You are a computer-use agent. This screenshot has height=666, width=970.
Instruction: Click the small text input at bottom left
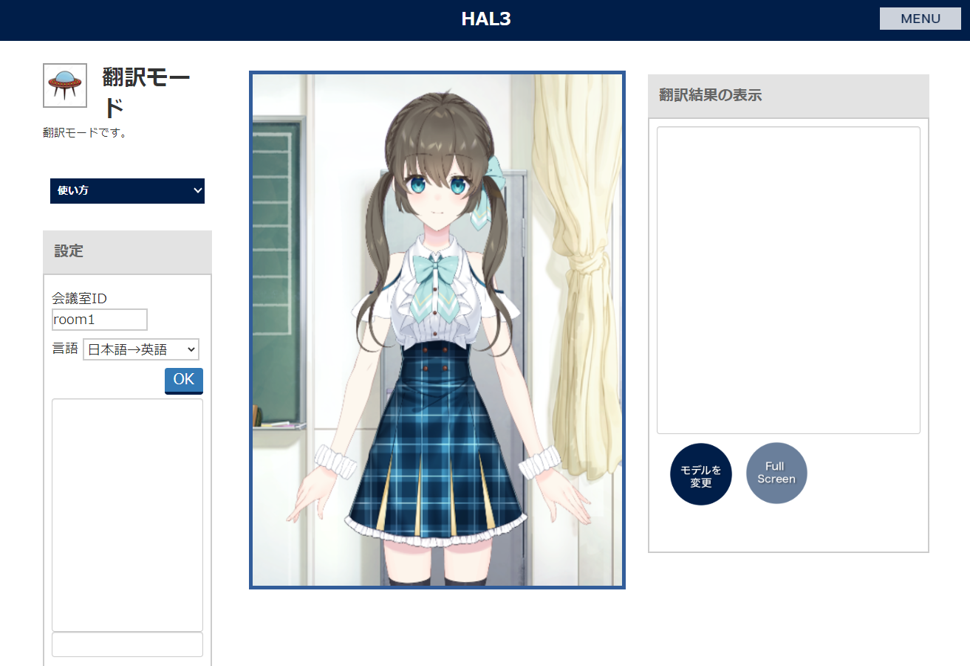[127, 644]
